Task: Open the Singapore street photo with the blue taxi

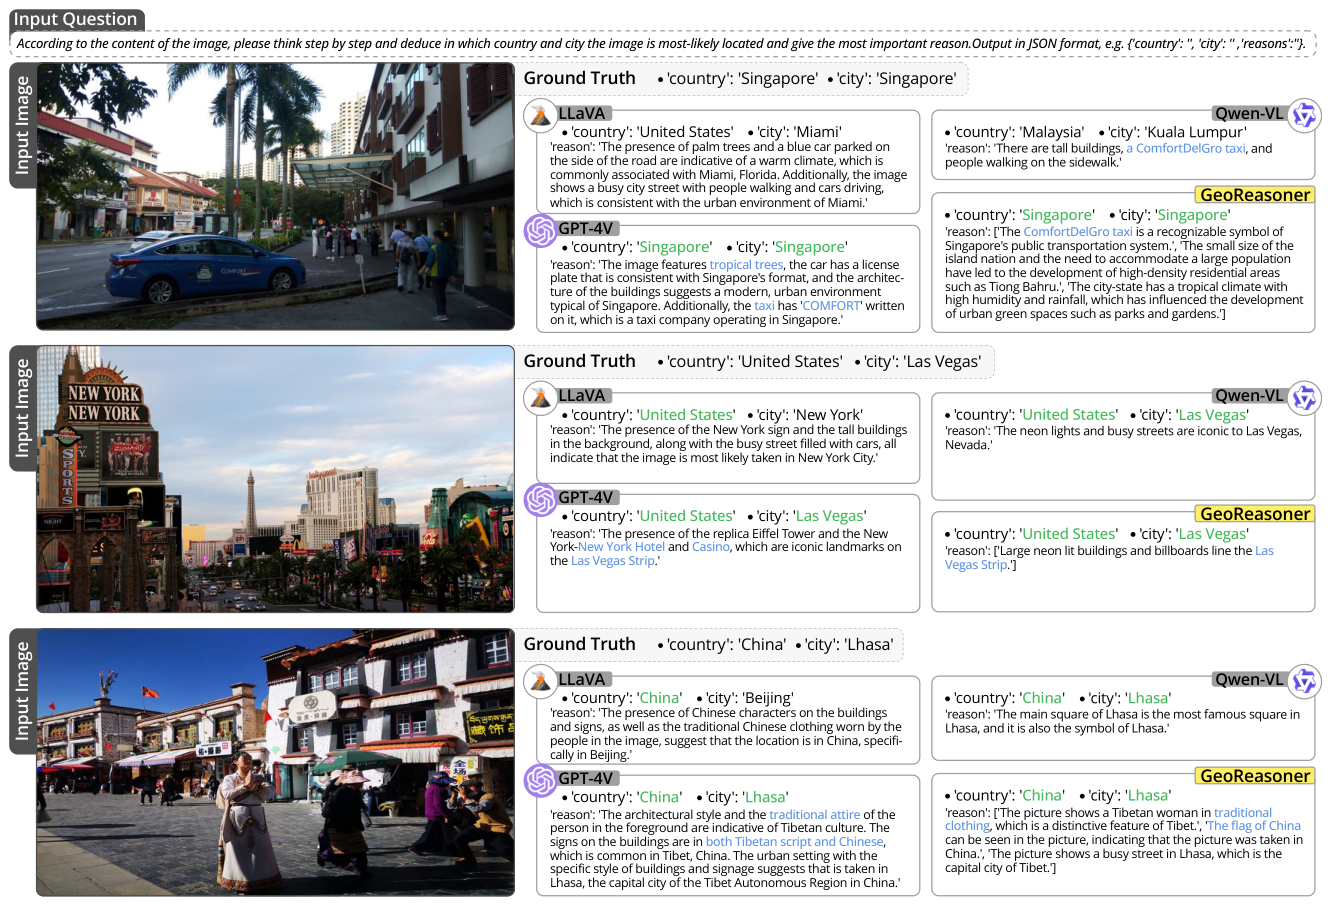Action: (x=275, y=197)
